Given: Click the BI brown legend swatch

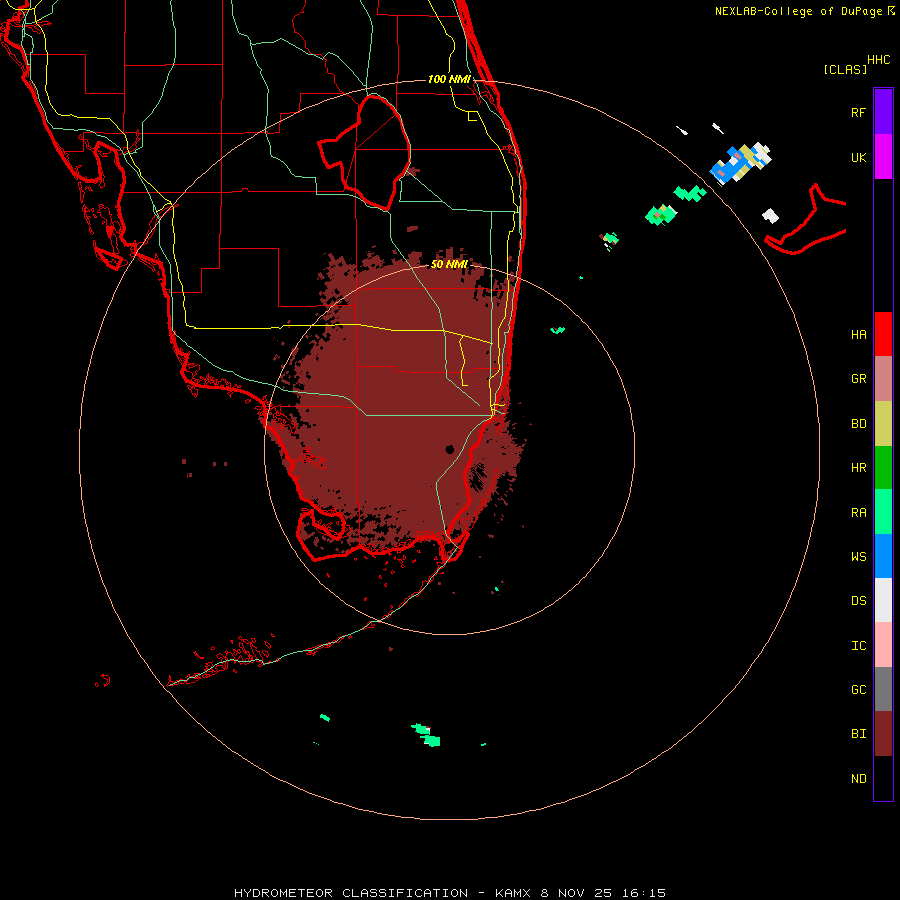Looking at the screenshot, I should coord(883,734).
